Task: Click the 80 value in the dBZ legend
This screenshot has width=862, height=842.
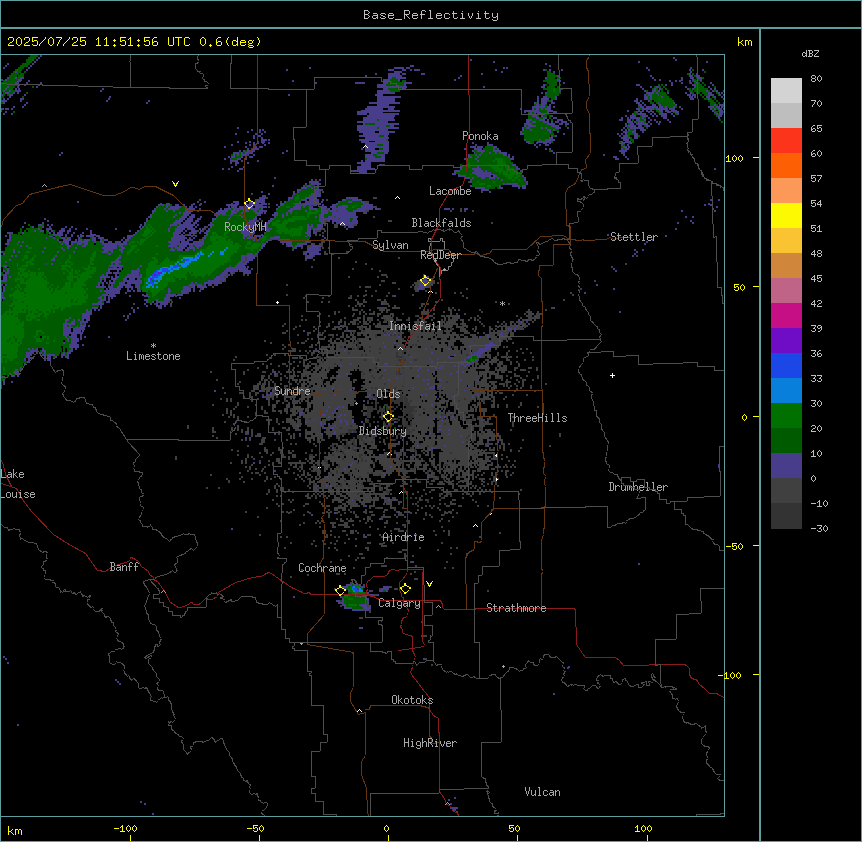Action: pyautogui.click(x=816, y=79)
